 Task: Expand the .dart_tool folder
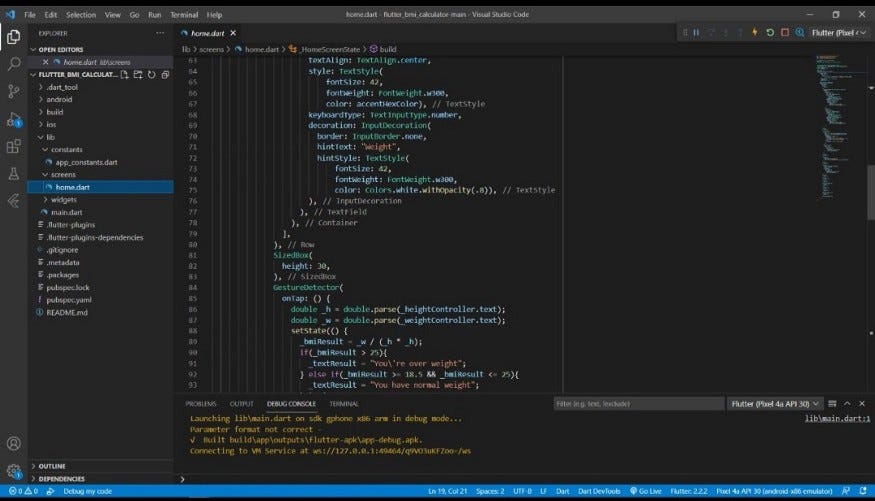62,87
